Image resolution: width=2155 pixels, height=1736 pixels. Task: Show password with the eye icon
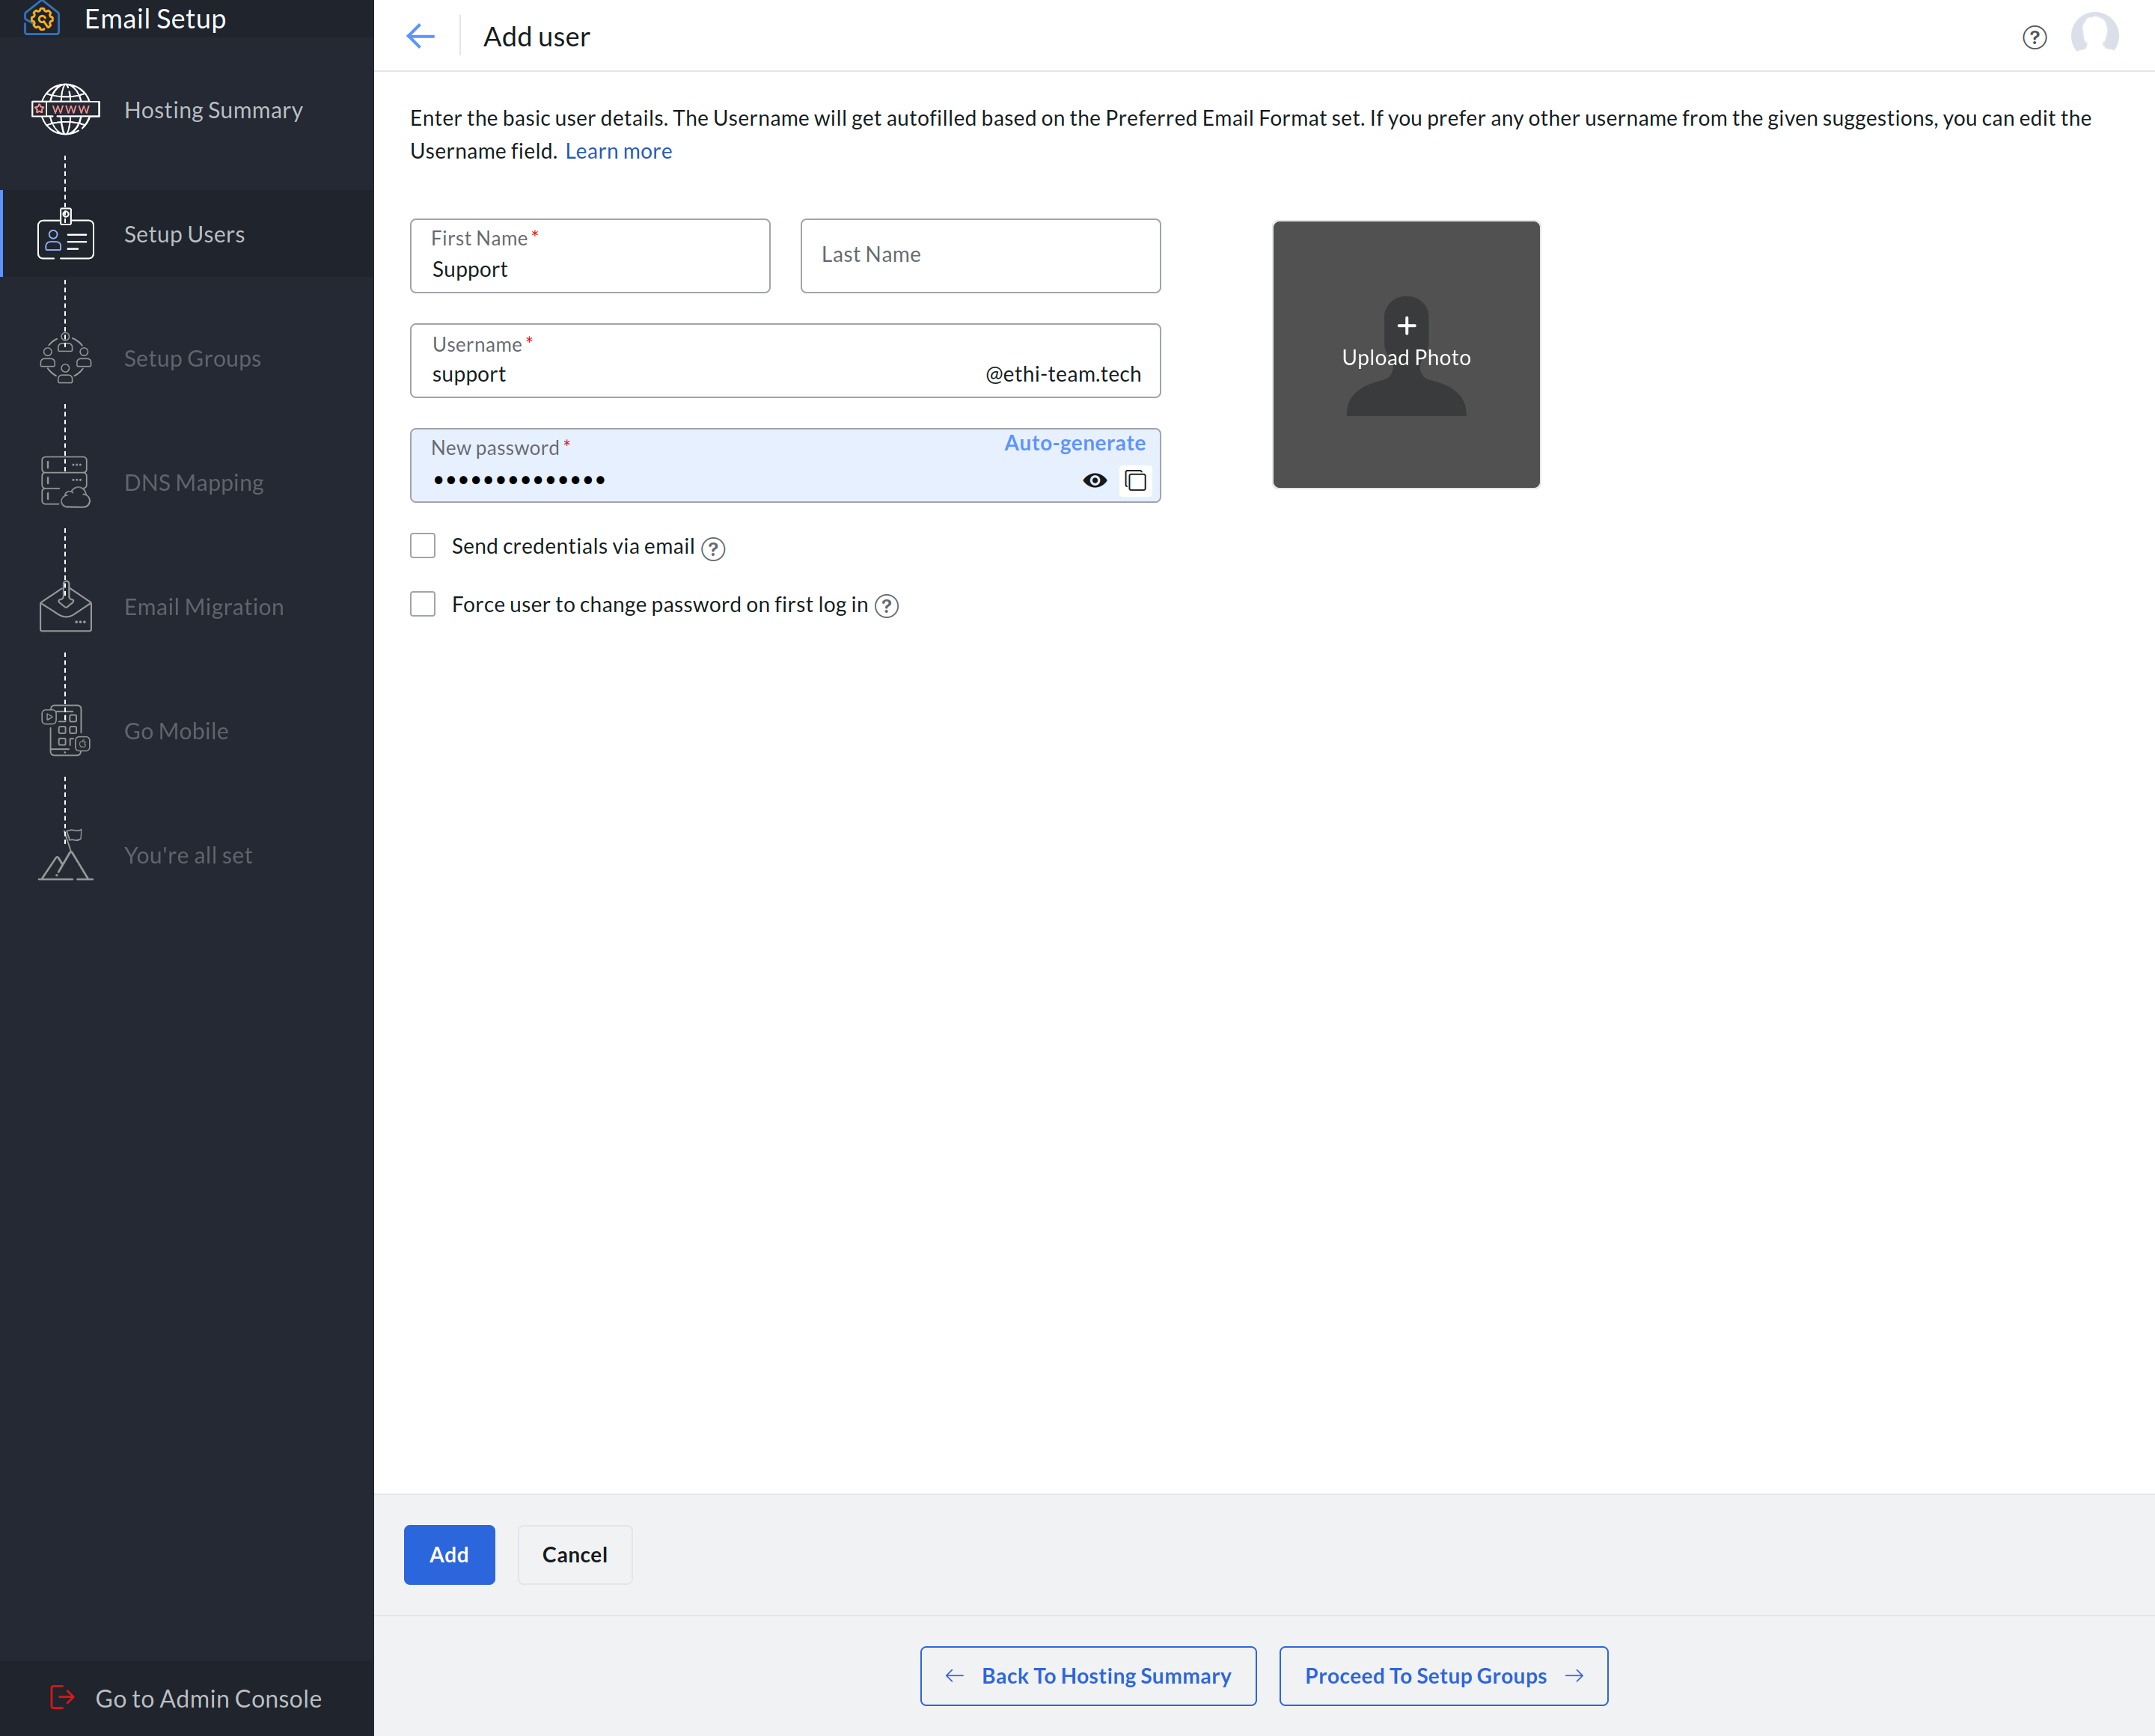pyautogui.click(x=1095, y=480)
